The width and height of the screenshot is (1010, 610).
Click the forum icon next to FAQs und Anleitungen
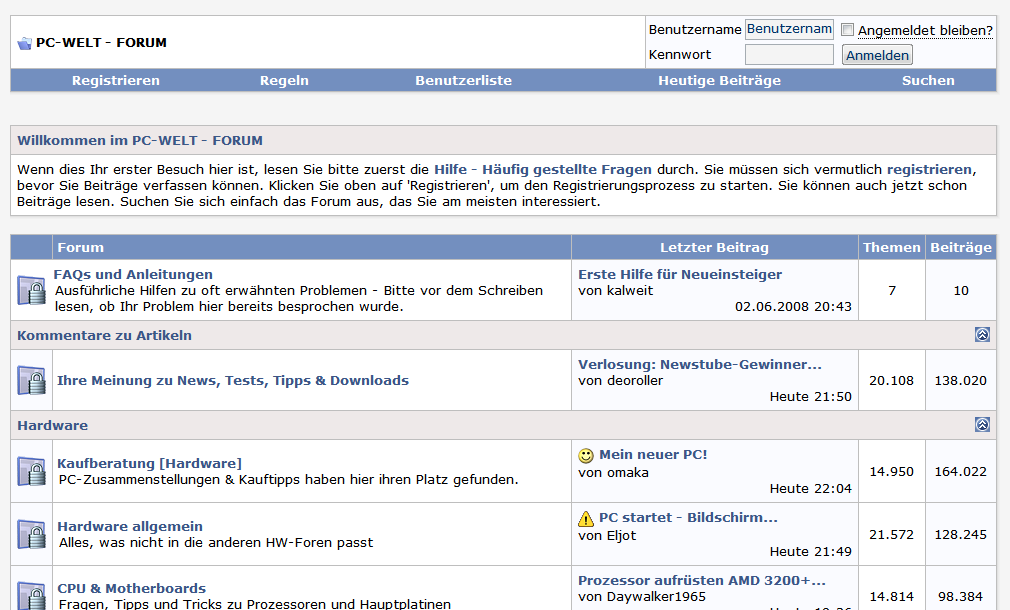(30, 290)
